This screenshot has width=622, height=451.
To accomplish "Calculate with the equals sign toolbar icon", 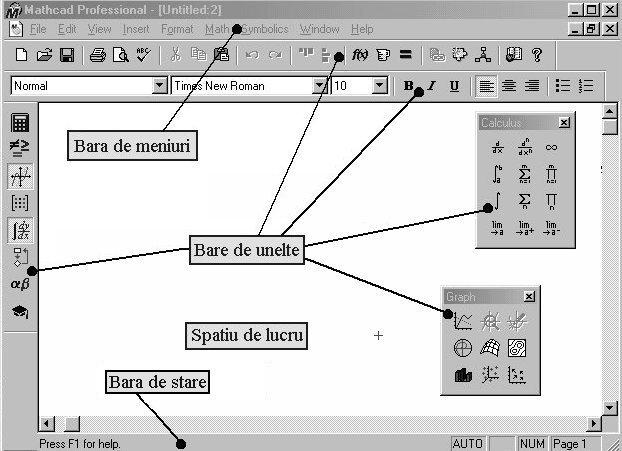I will (405, 54).
